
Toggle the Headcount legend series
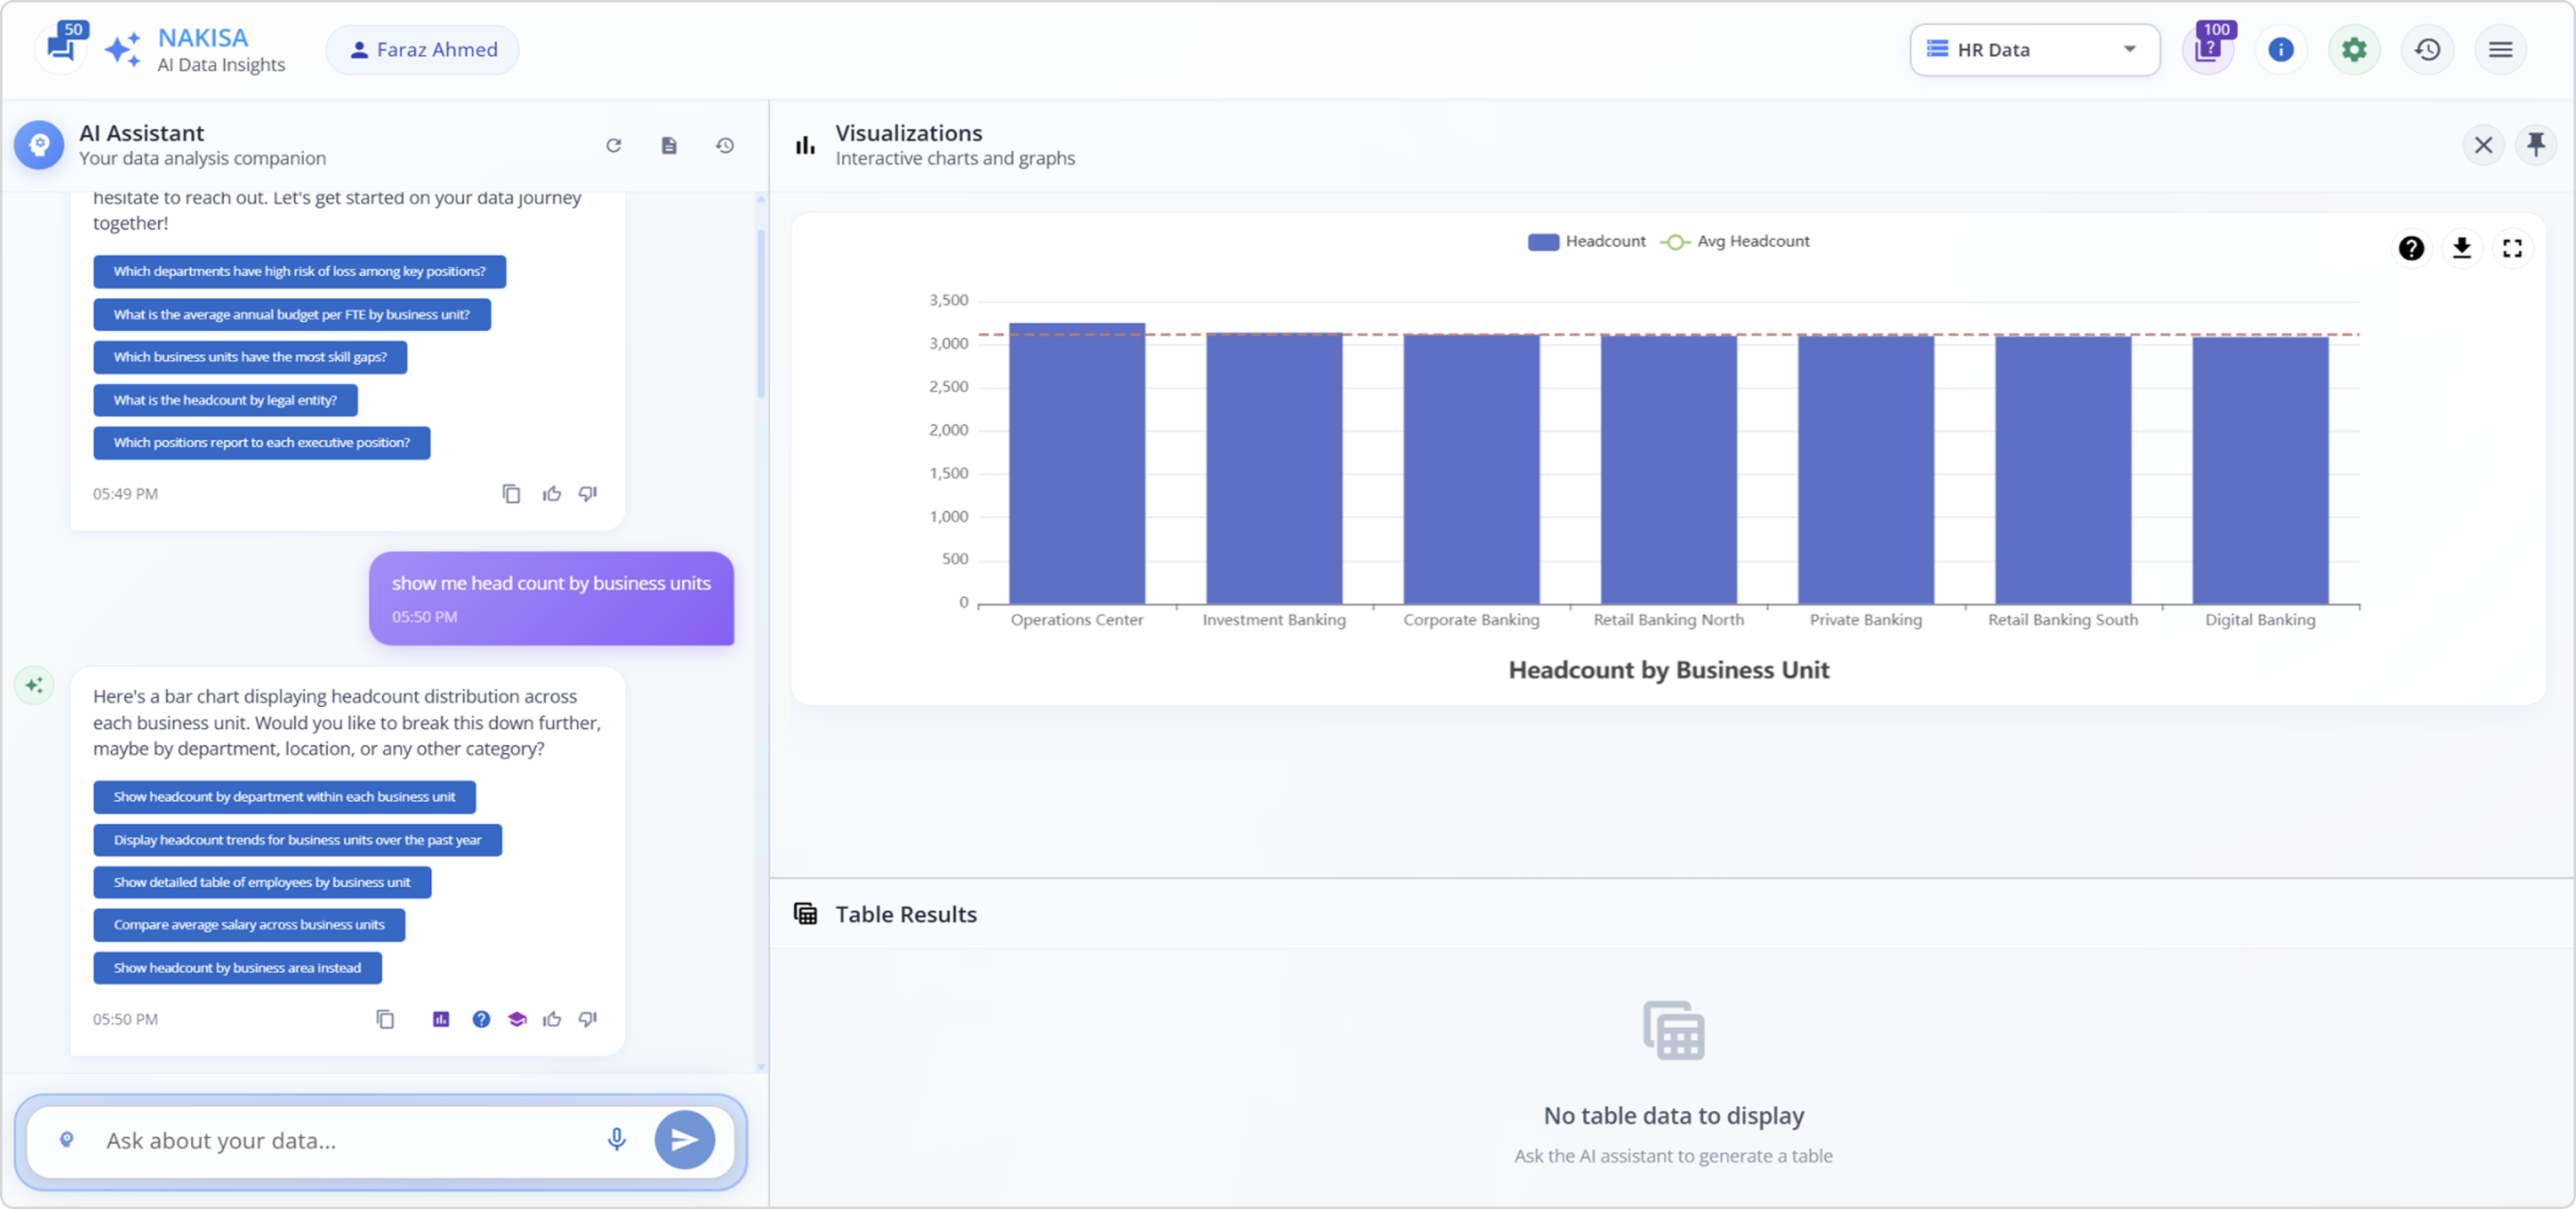[1586, 241]
